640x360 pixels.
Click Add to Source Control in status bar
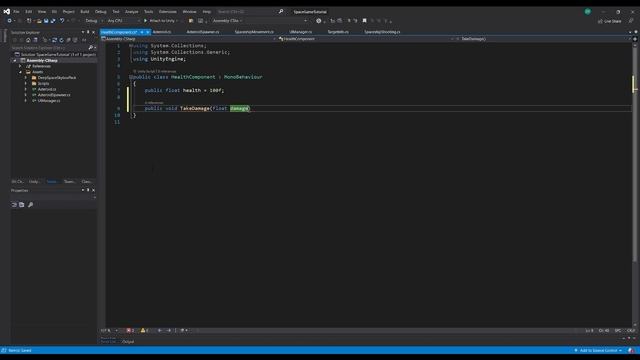coord(598,350)
